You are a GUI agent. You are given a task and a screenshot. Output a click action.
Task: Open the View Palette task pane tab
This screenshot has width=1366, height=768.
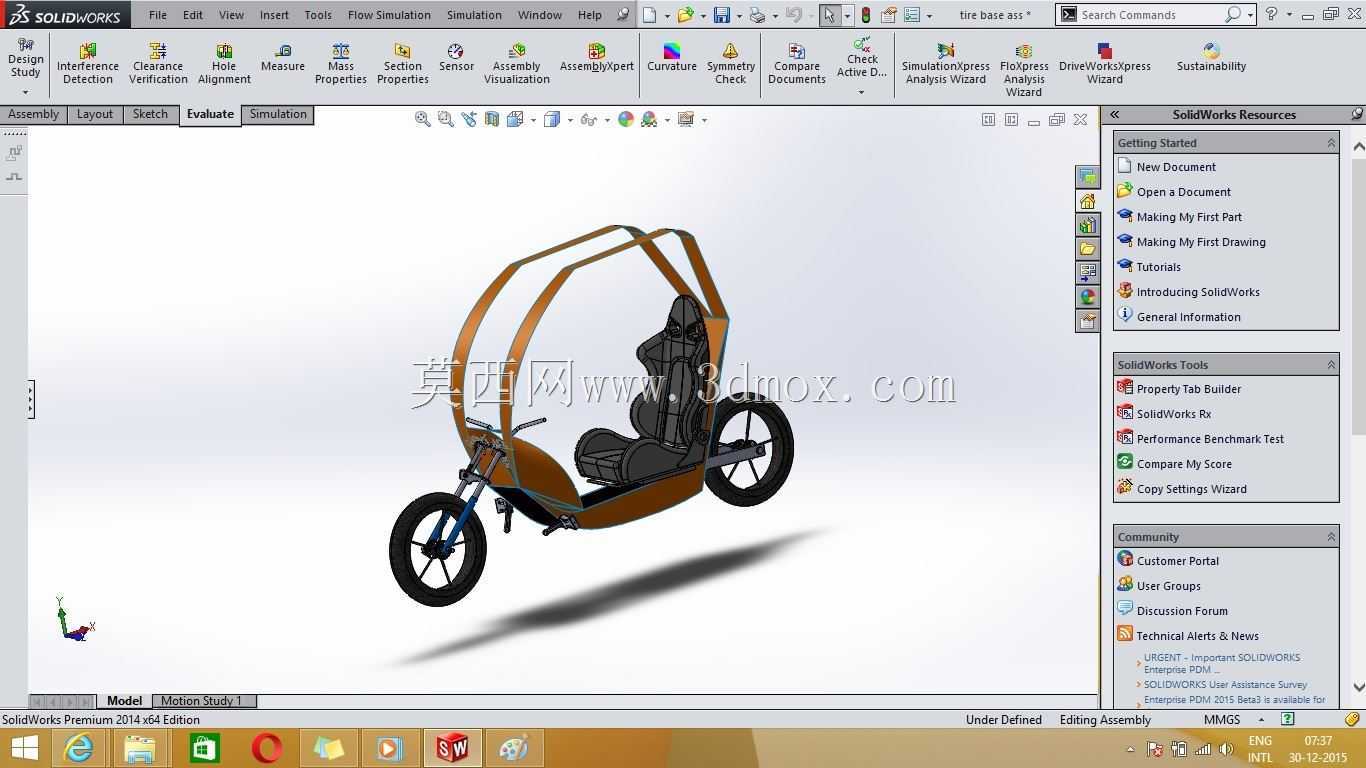point(1087,273)
